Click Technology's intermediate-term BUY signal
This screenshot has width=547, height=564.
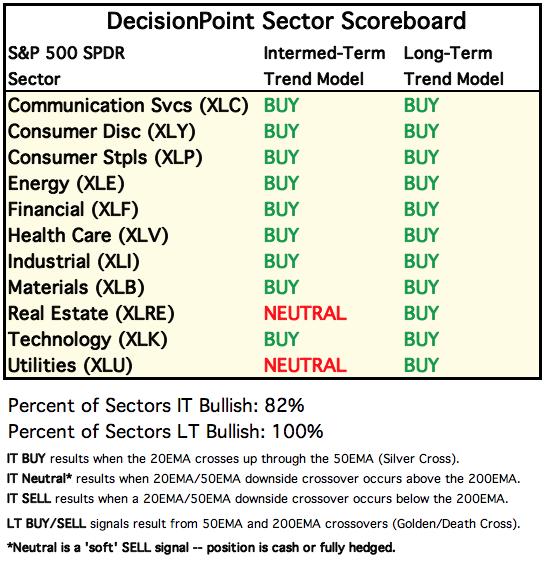point(281,340)
